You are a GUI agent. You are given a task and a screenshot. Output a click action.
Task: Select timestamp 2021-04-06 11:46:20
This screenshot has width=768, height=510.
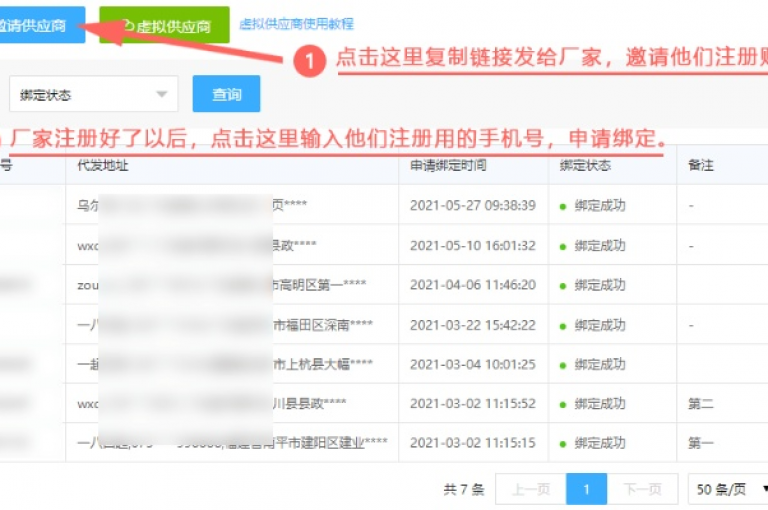click(x=473, y=285)
